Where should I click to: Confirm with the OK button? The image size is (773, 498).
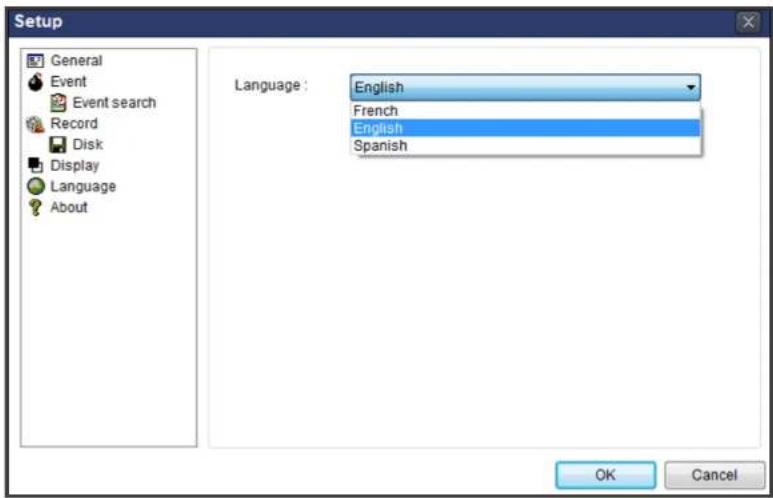pos(605,475)
